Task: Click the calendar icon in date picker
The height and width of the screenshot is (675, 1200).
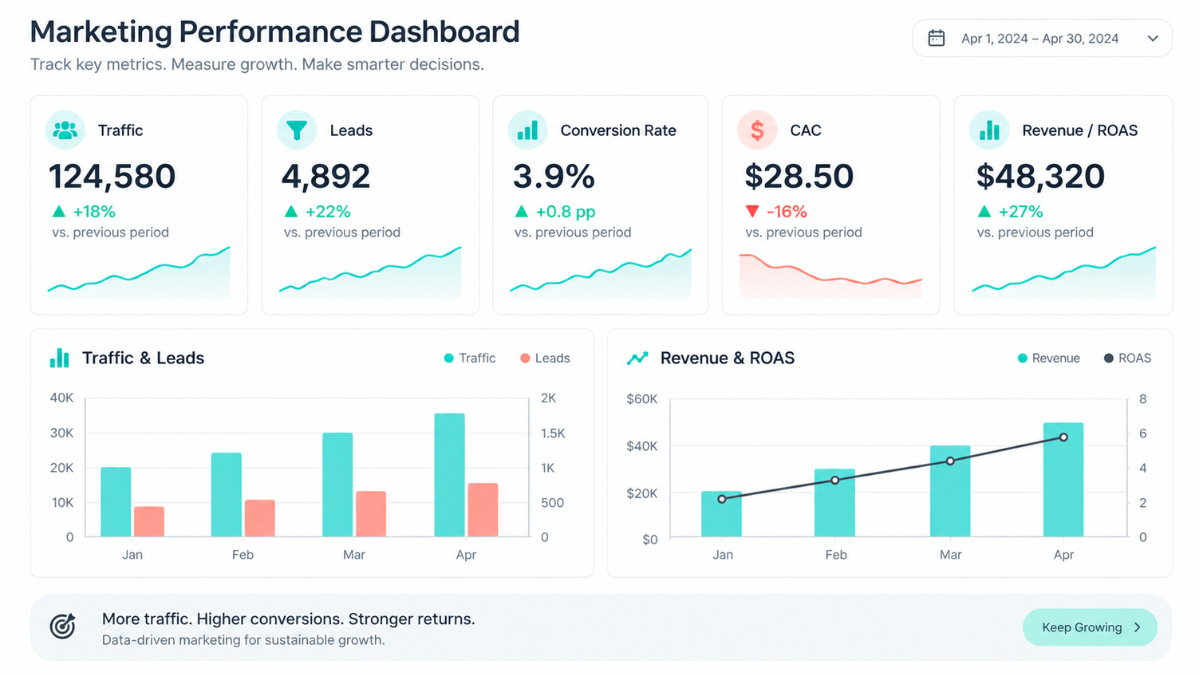Action: 936,38
